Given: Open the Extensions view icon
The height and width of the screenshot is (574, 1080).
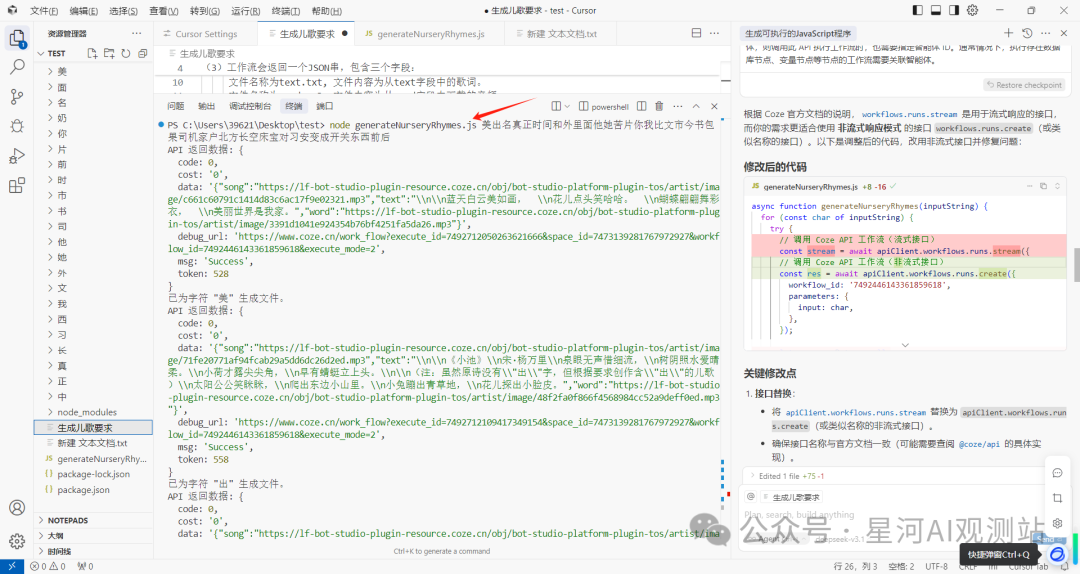Looking at the screenshot, I should (x=17, y=185).
